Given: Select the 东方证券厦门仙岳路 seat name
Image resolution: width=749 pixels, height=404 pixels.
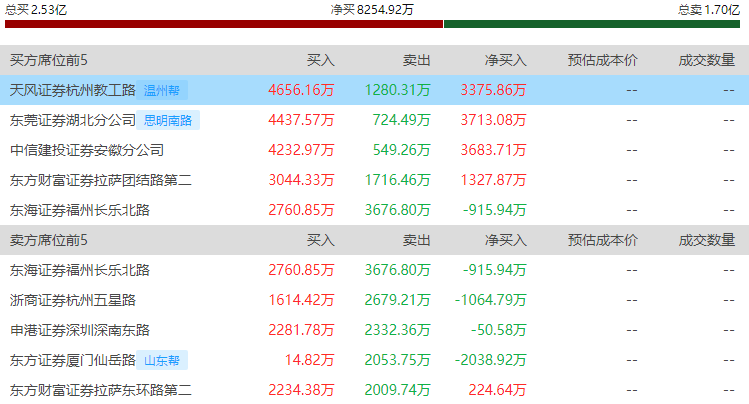Looking at the screenshot, I should tap(73, 361).
